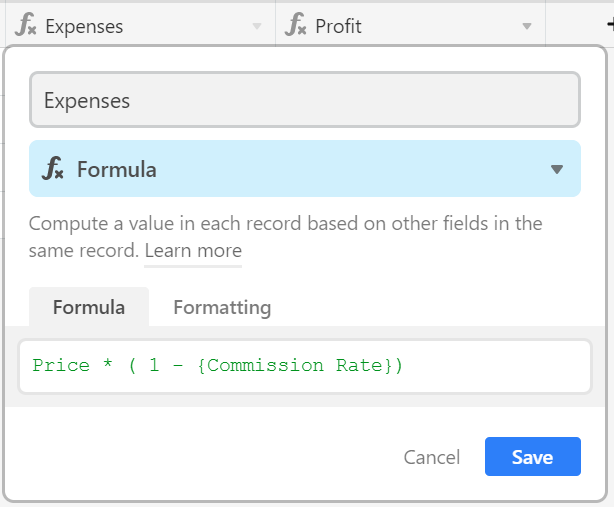This screenshot has width=614, height=507.
Task: Place cursor on the number 1 in formula
Action: [154, 365]
